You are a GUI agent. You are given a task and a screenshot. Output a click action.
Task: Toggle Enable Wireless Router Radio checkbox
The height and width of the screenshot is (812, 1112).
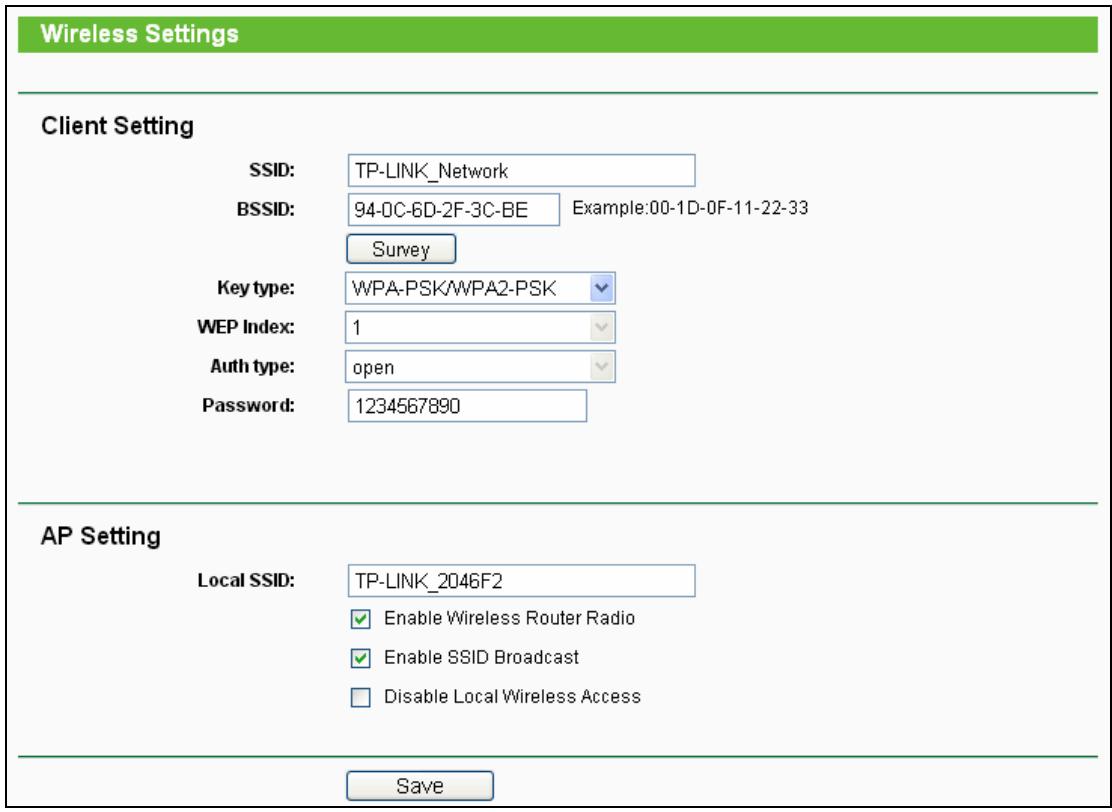point(360,619)
